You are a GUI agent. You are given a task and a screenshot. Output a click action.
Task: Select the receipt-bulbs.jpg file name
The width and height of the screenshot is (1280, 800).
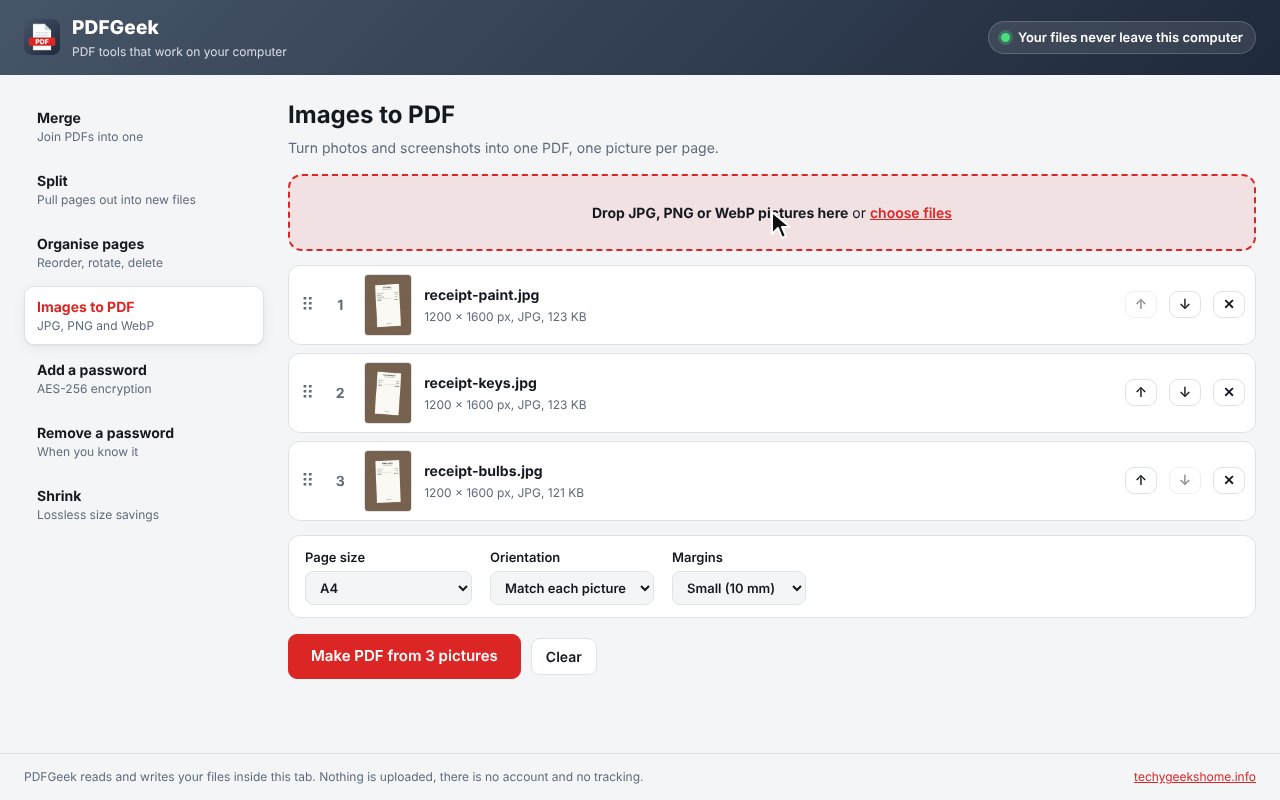483,471
